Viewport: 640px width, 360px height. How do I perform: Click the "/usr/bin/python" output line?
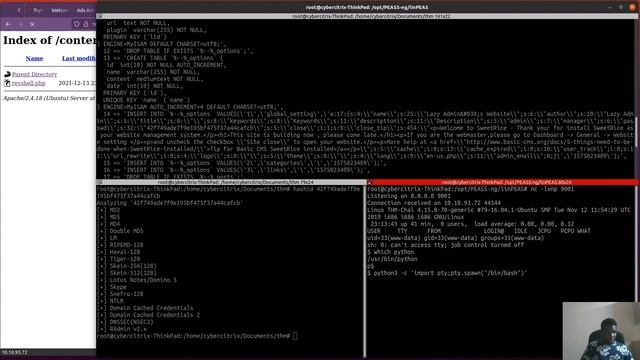[x=392, y=259]
